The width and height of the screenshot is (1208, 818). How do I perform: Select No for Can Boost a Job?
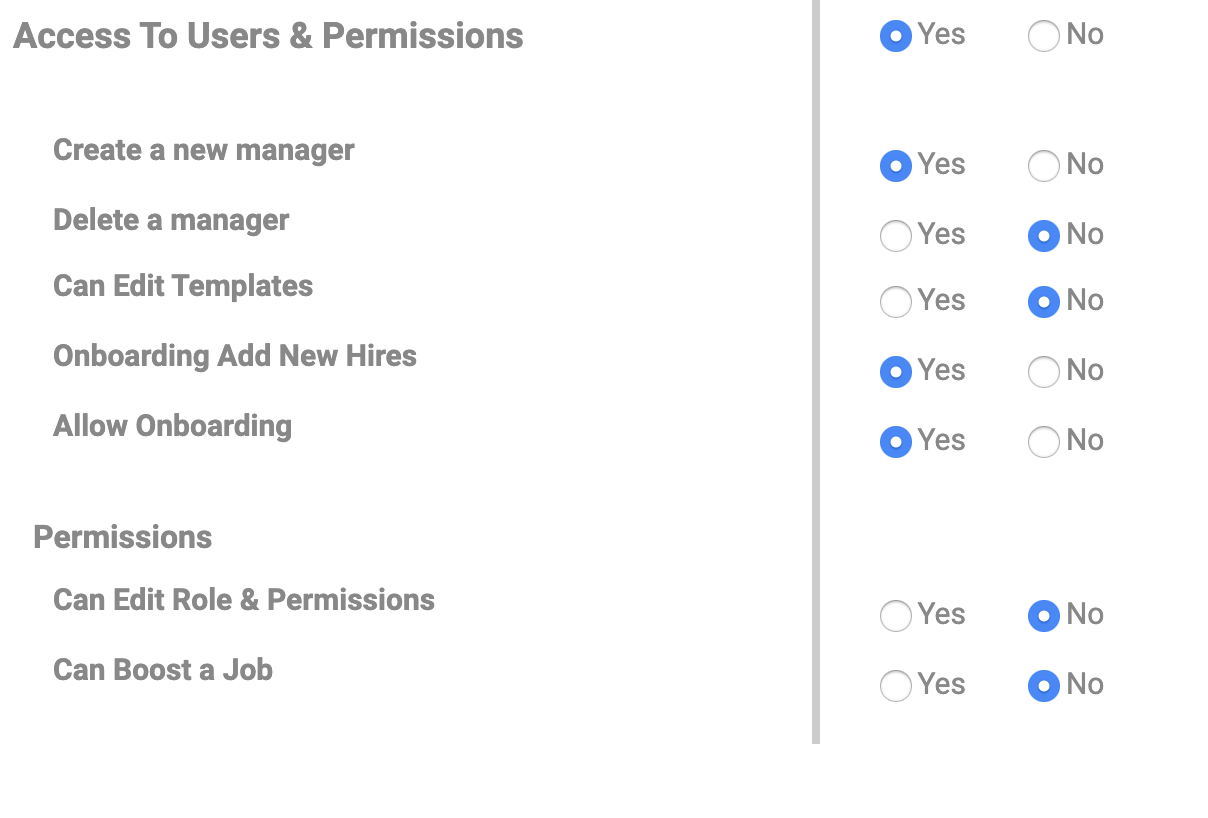point(1044,686)
